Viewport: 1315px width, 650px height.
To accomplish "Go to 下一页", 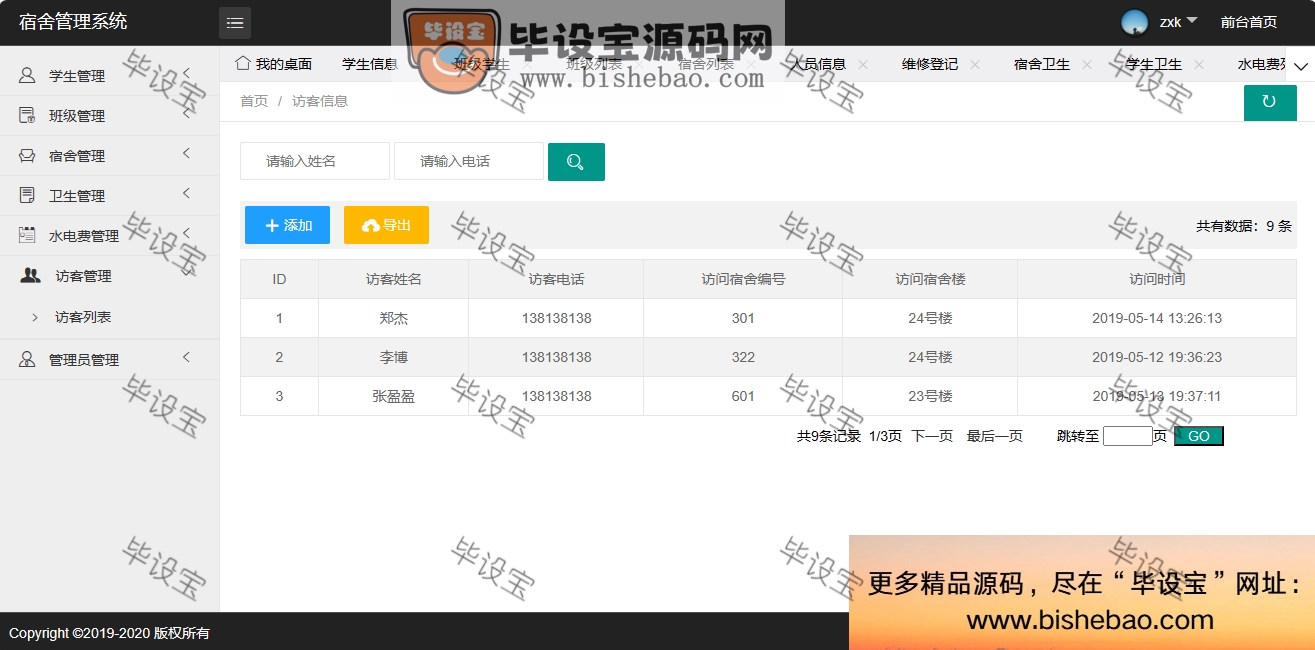I will (x=932, y=436).
